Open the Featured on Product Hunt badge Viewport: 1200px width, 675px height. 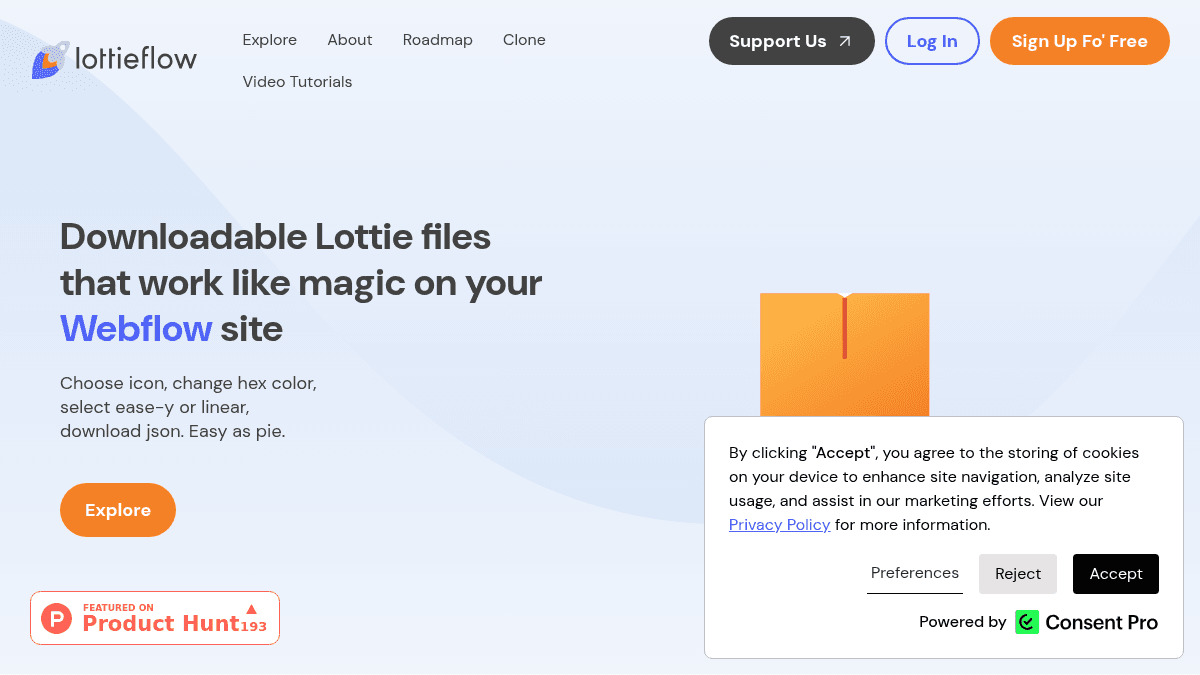[x=155, y=618]
